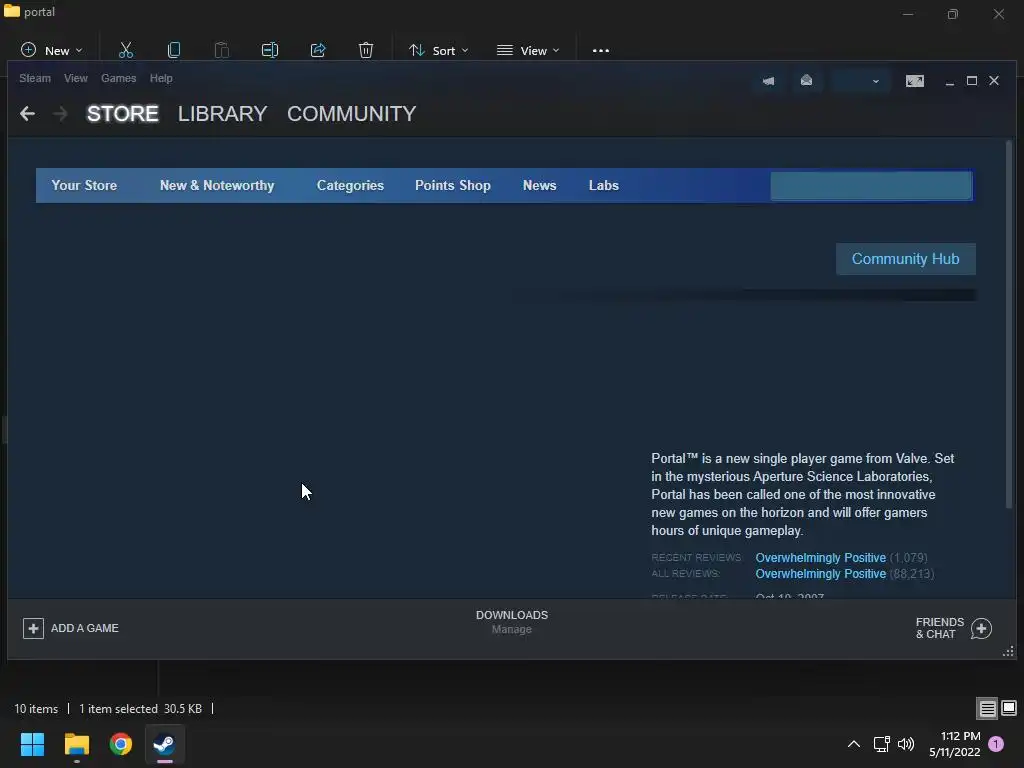The height and width of the screenshot is (768, 1024).
Task: Click the Community Hub button
Action: tap(906, 259)
